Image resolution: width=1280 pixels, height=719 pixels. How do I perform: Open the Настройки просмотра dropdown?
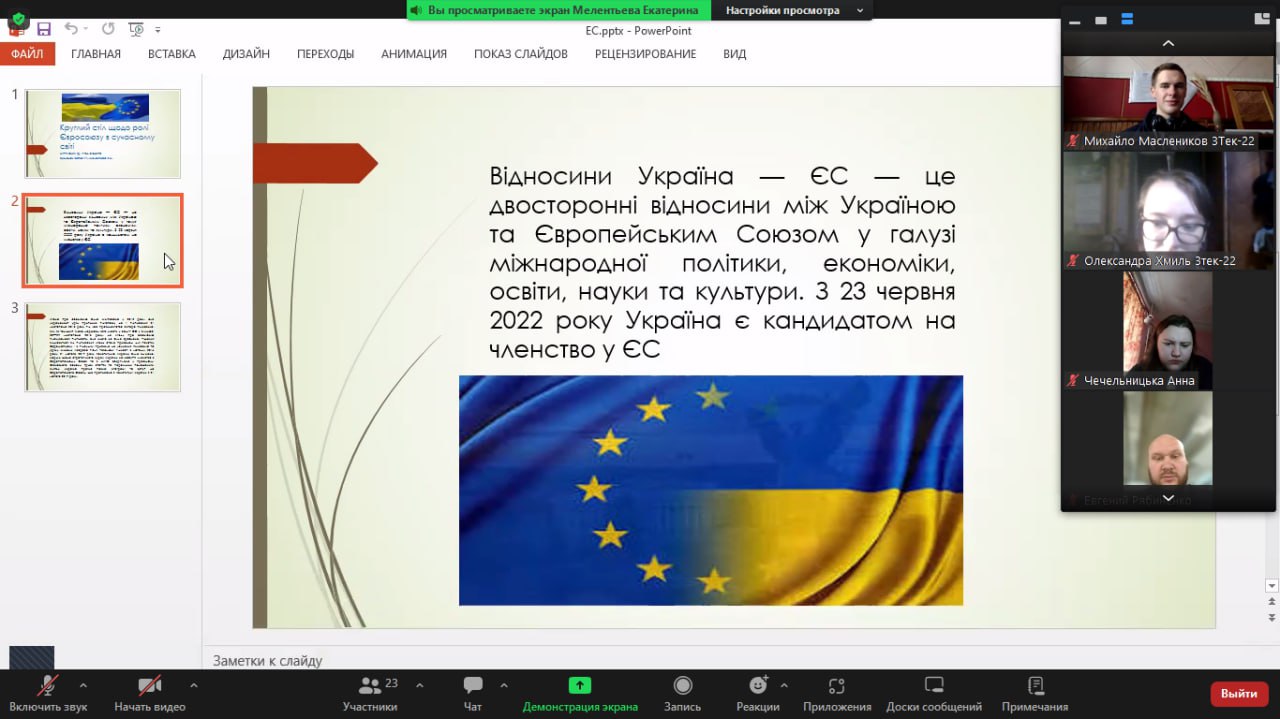(x=791, y=10)
